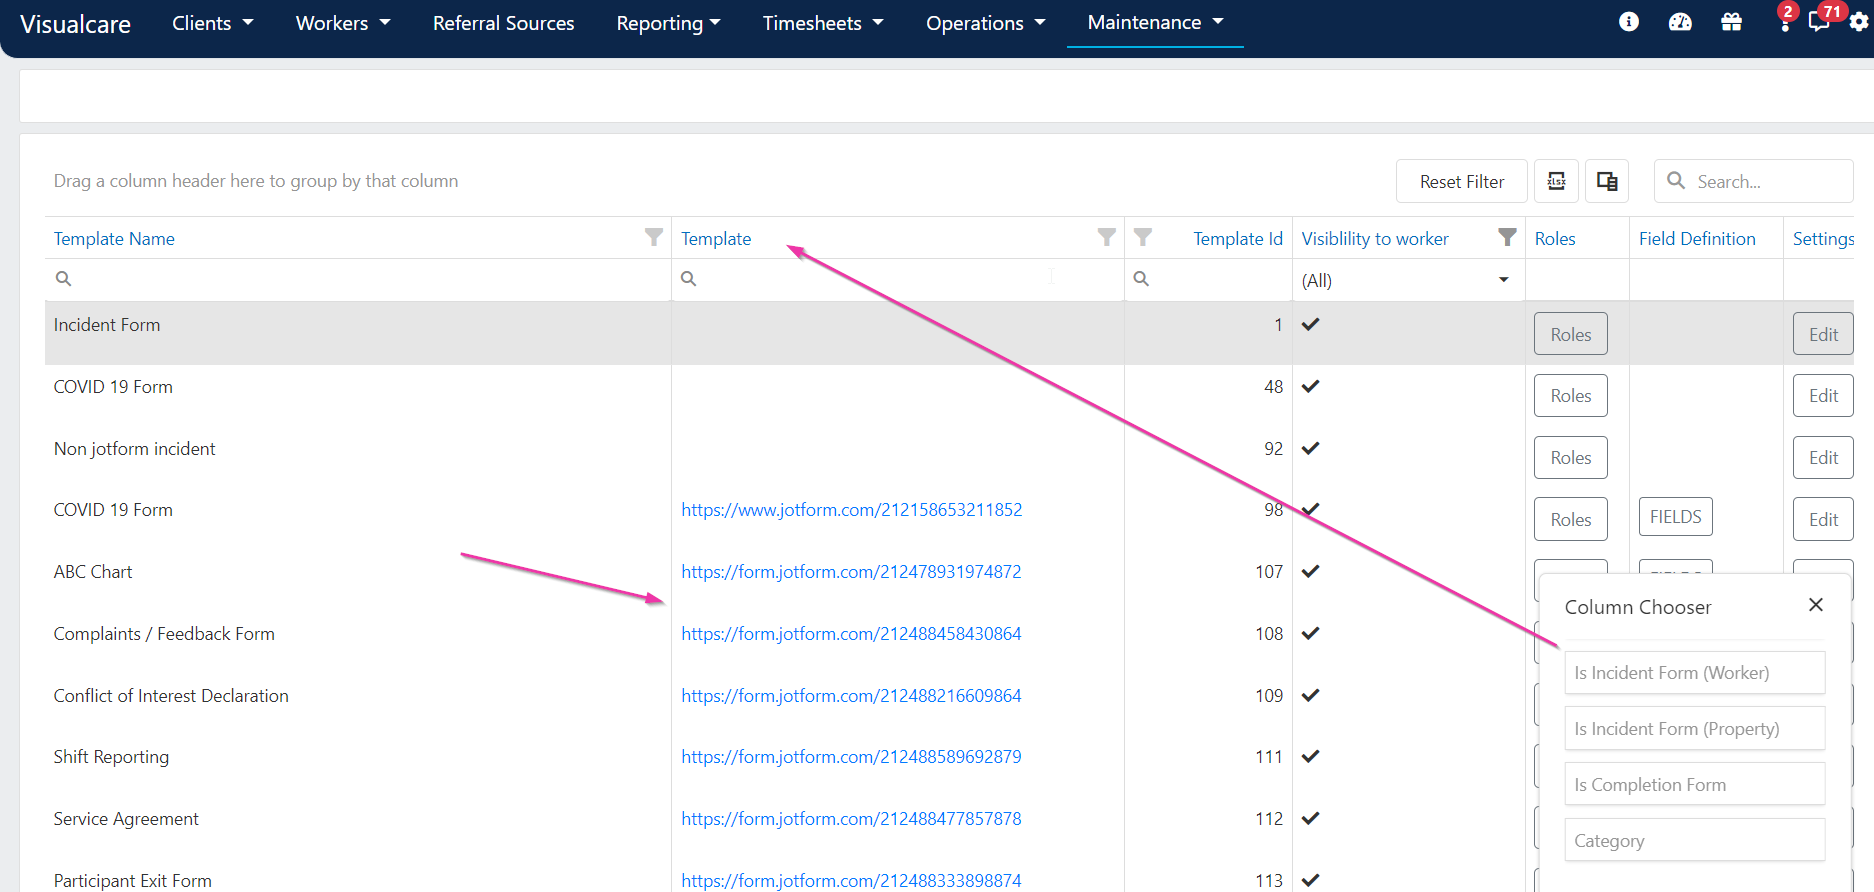Sort by Visibility to worker column header

pyautogui.click(x=1375, y=238)
